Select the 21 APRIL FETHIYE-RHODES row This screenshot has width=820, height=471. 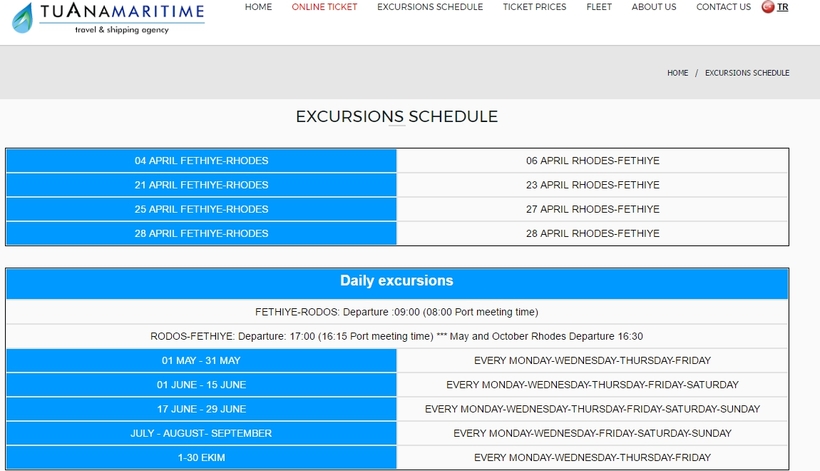click(x=202, y=185)
